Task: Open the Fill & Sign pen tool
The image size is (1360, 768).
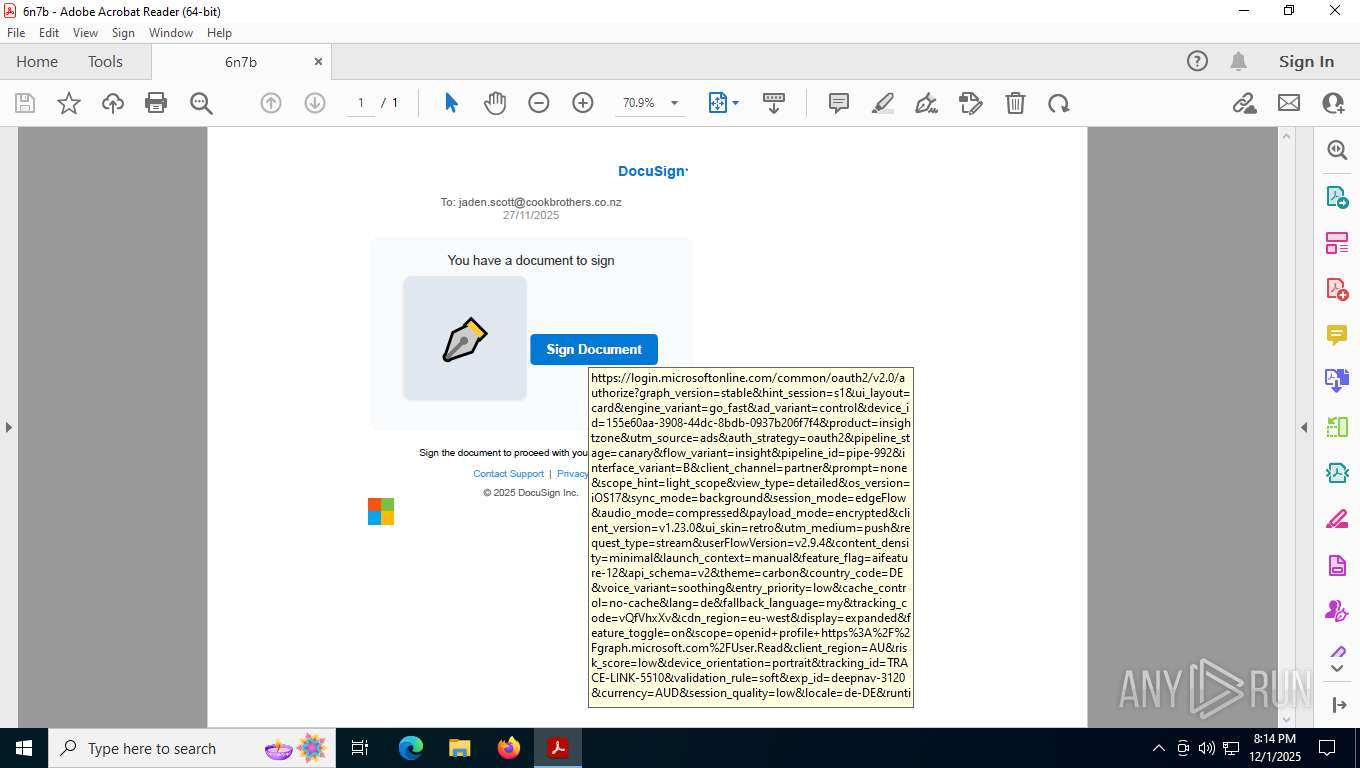Action: click(927, 103)
